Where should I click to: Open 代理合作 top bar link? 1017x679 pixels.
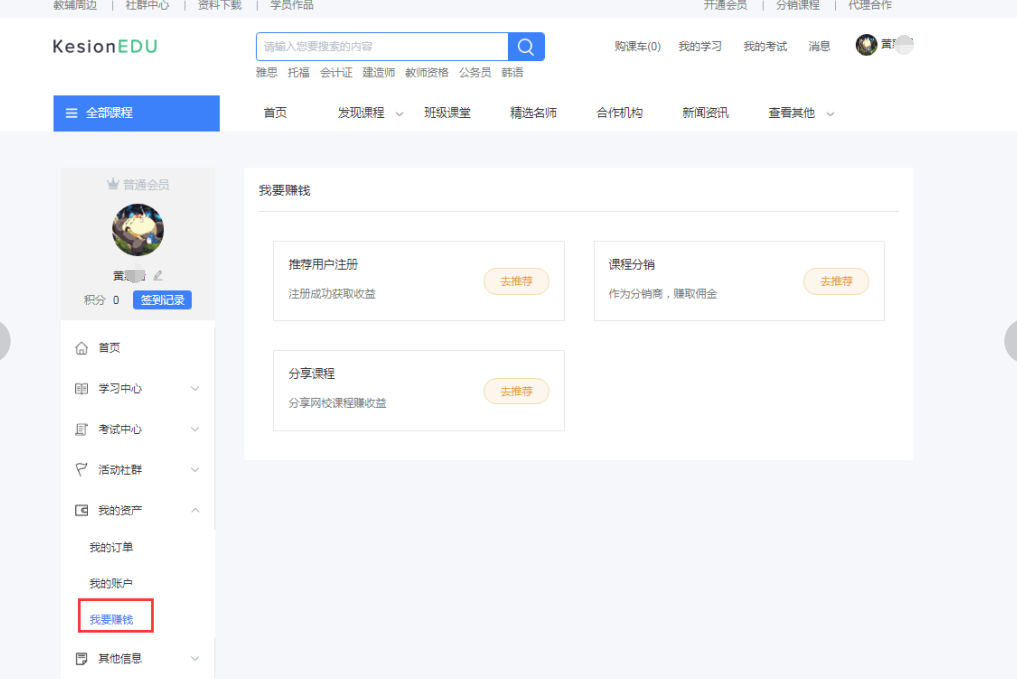coord(870,5)
